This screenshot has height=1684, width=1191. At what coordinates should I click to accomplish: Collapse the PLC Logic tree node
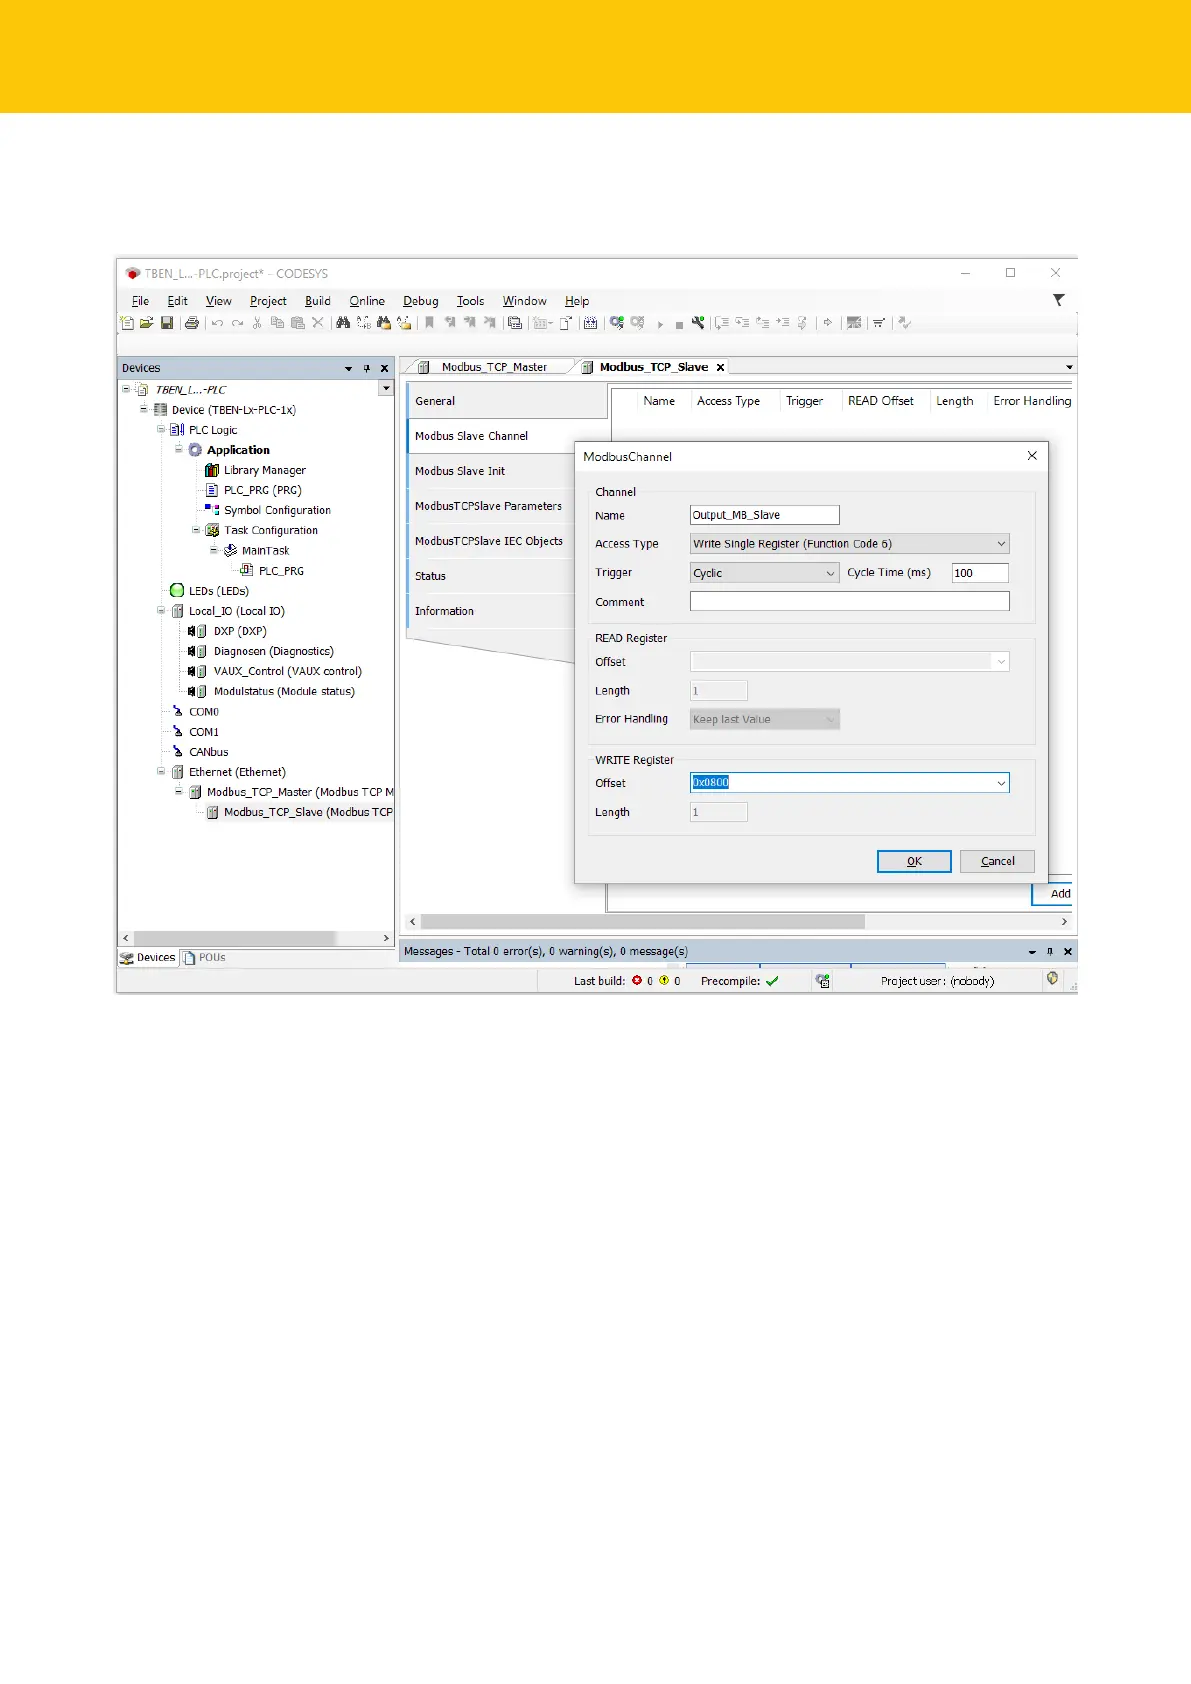161,430
